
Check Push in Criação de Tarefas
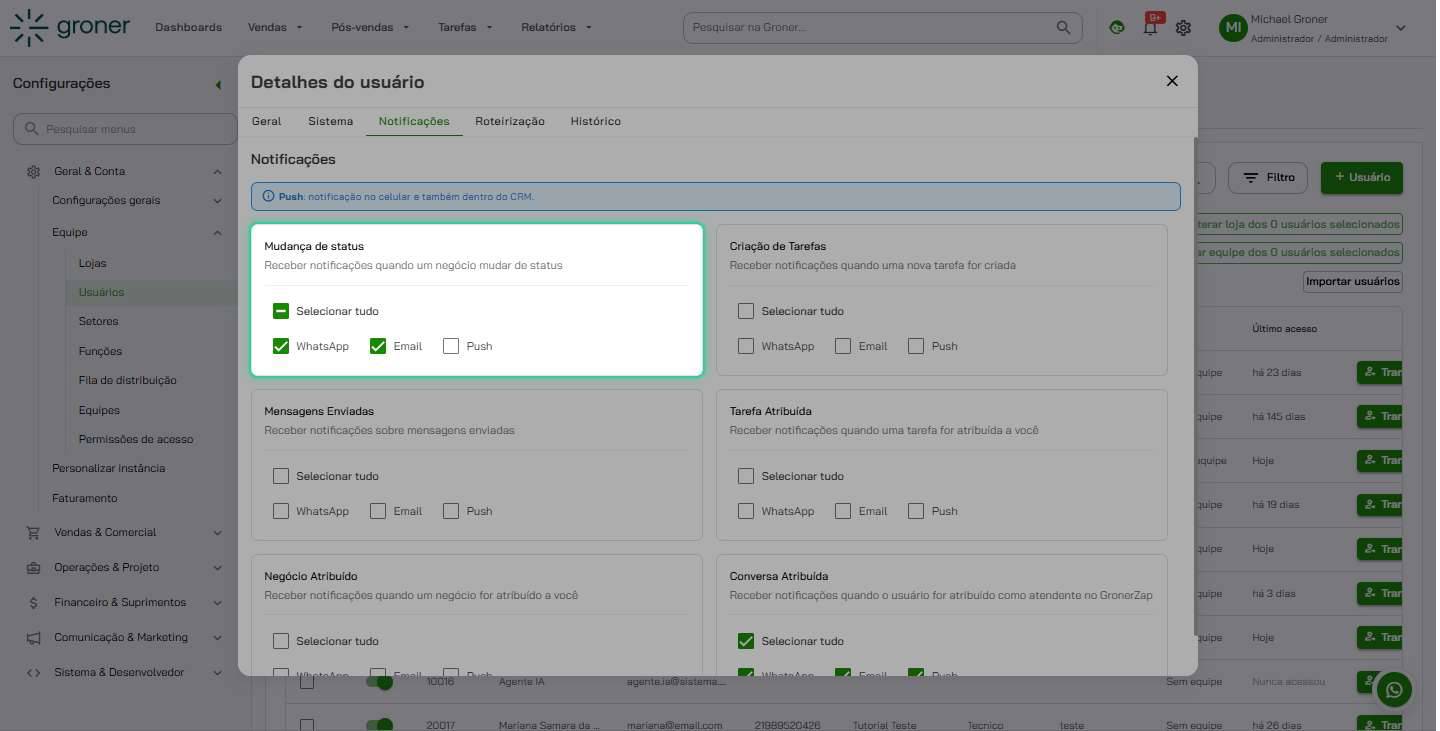coord(916,346)
